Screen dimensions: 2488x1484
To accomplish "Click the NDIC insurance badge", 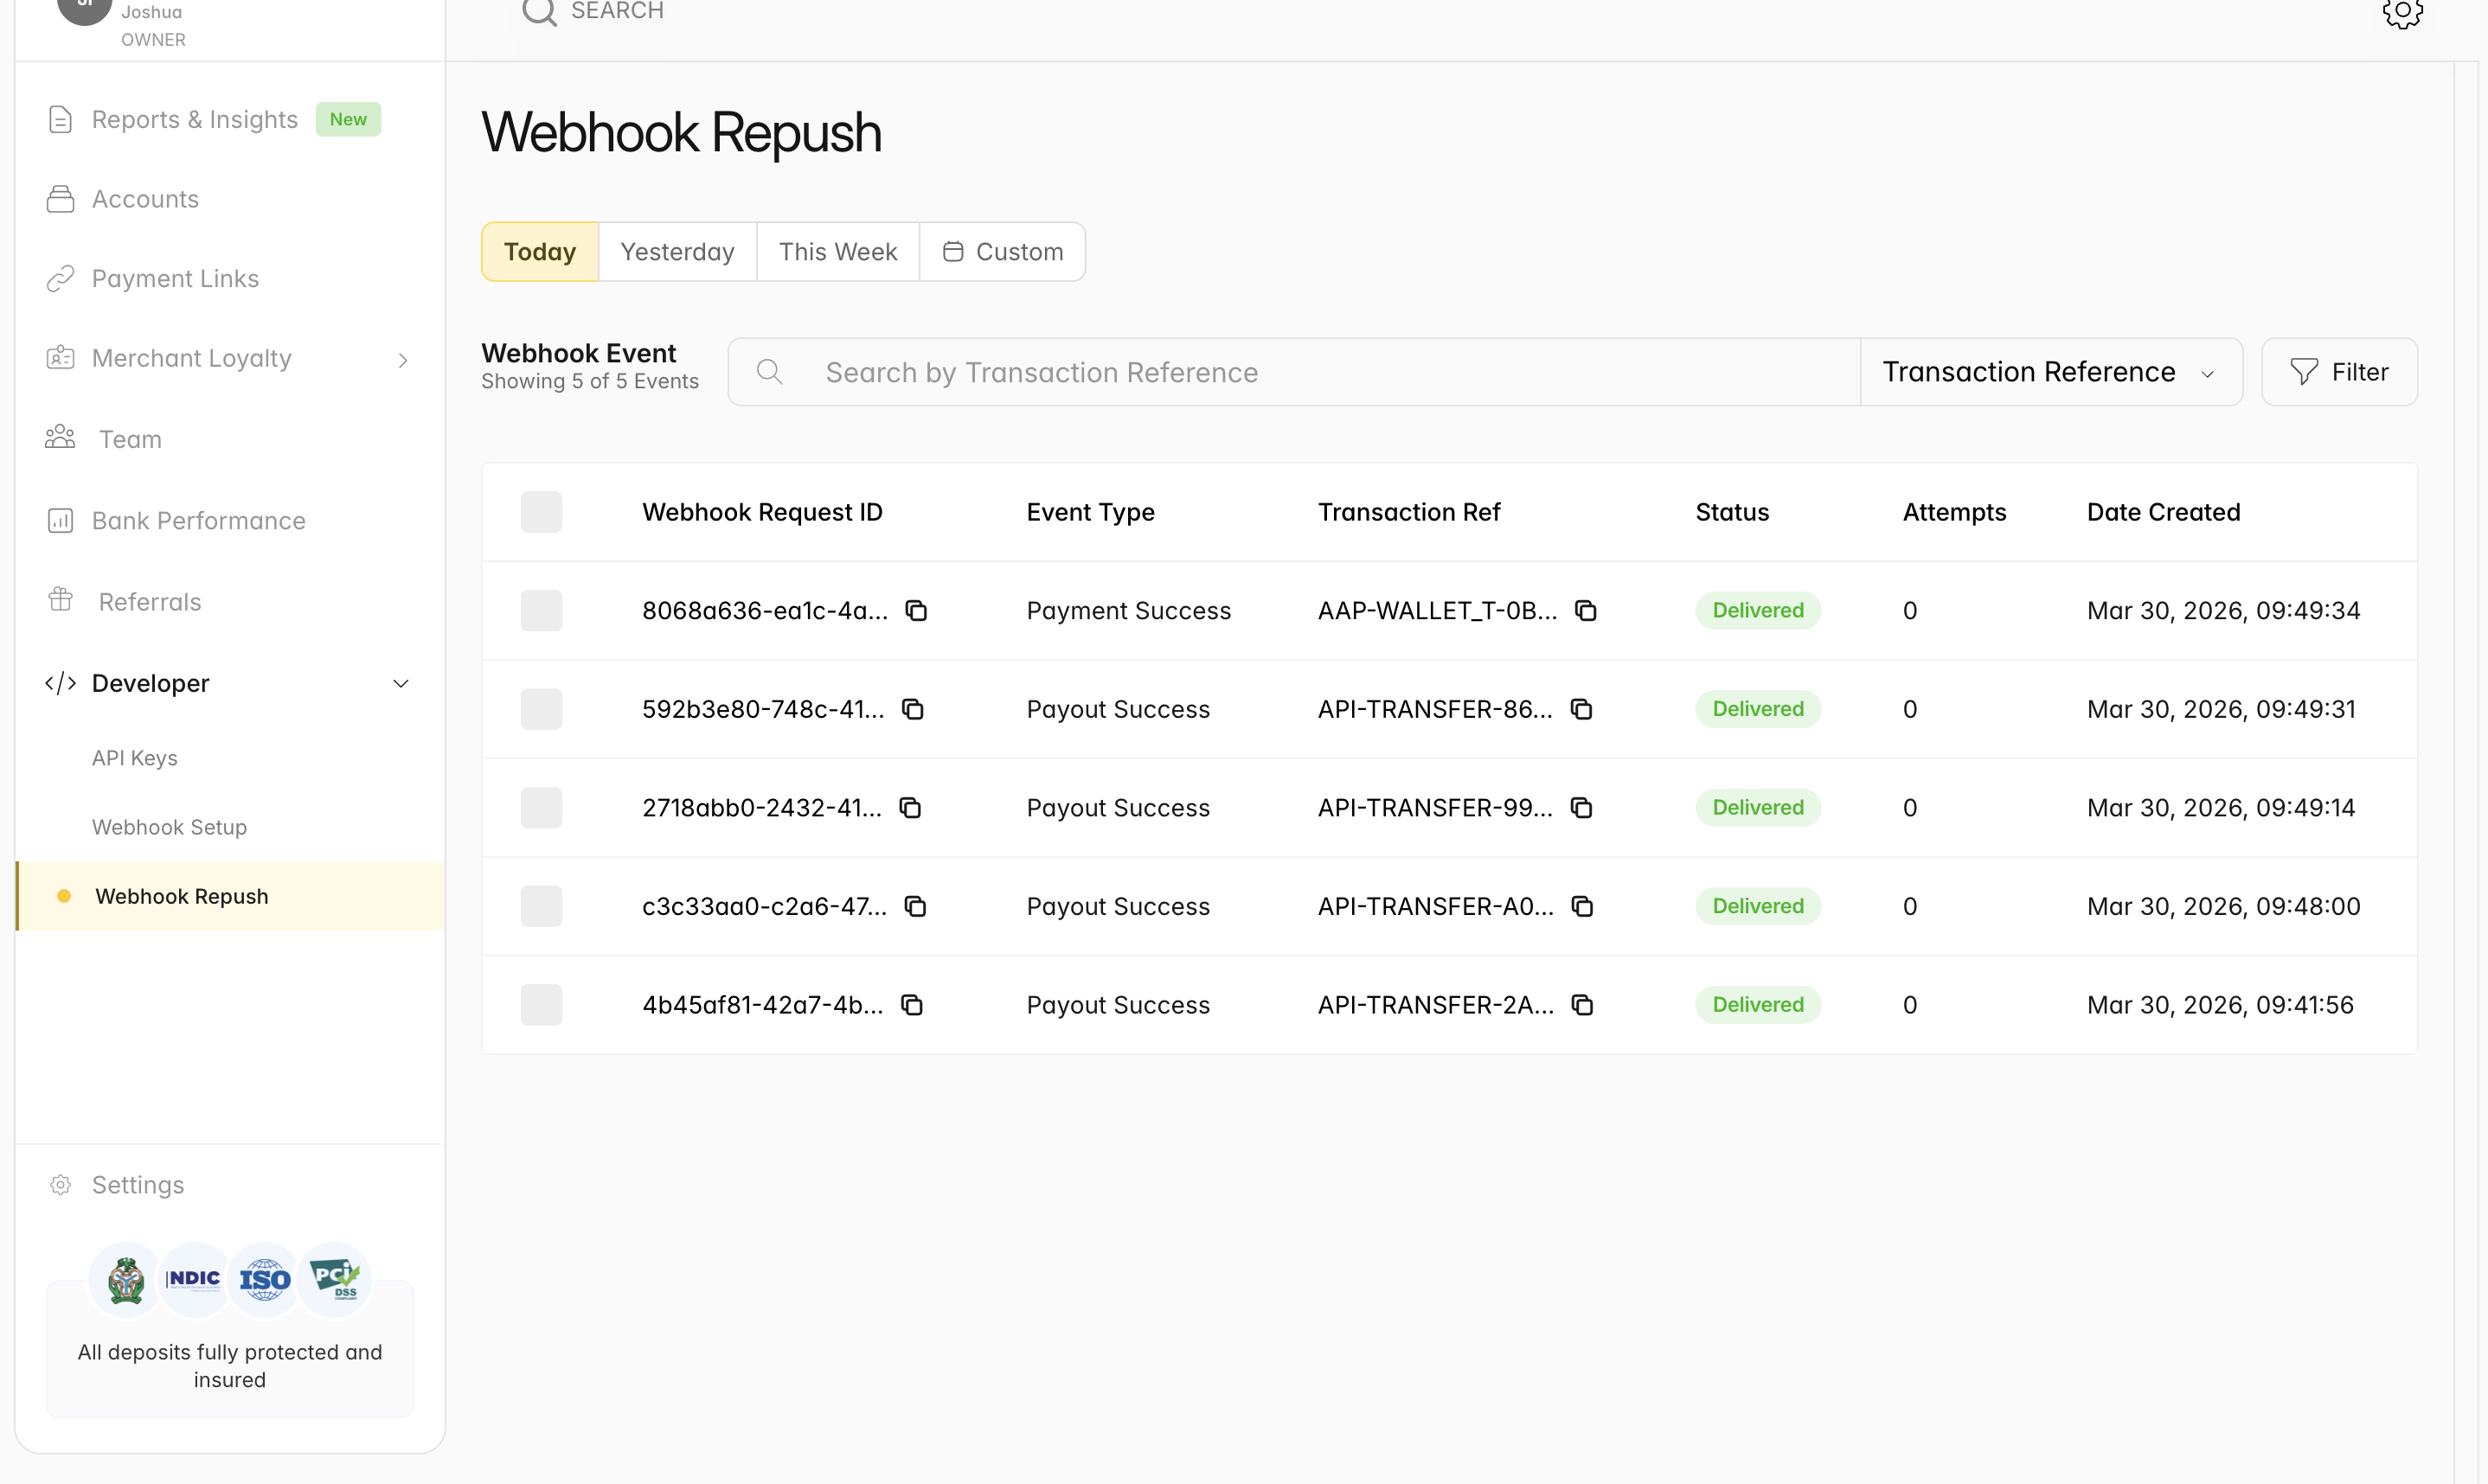I will pos(193,1278).
